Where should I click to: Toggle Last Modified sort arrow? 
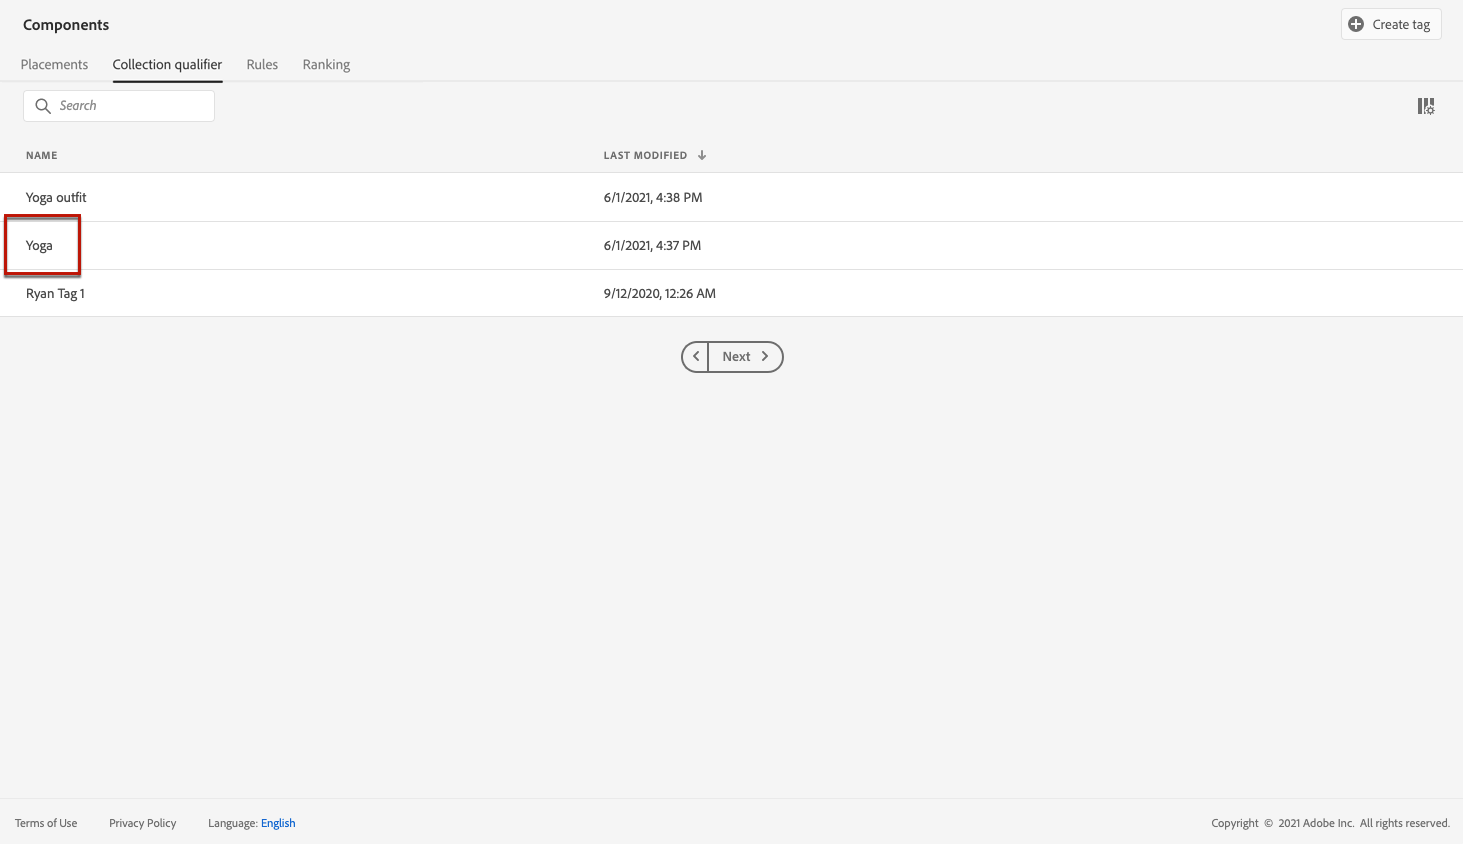tap(702, 155)
